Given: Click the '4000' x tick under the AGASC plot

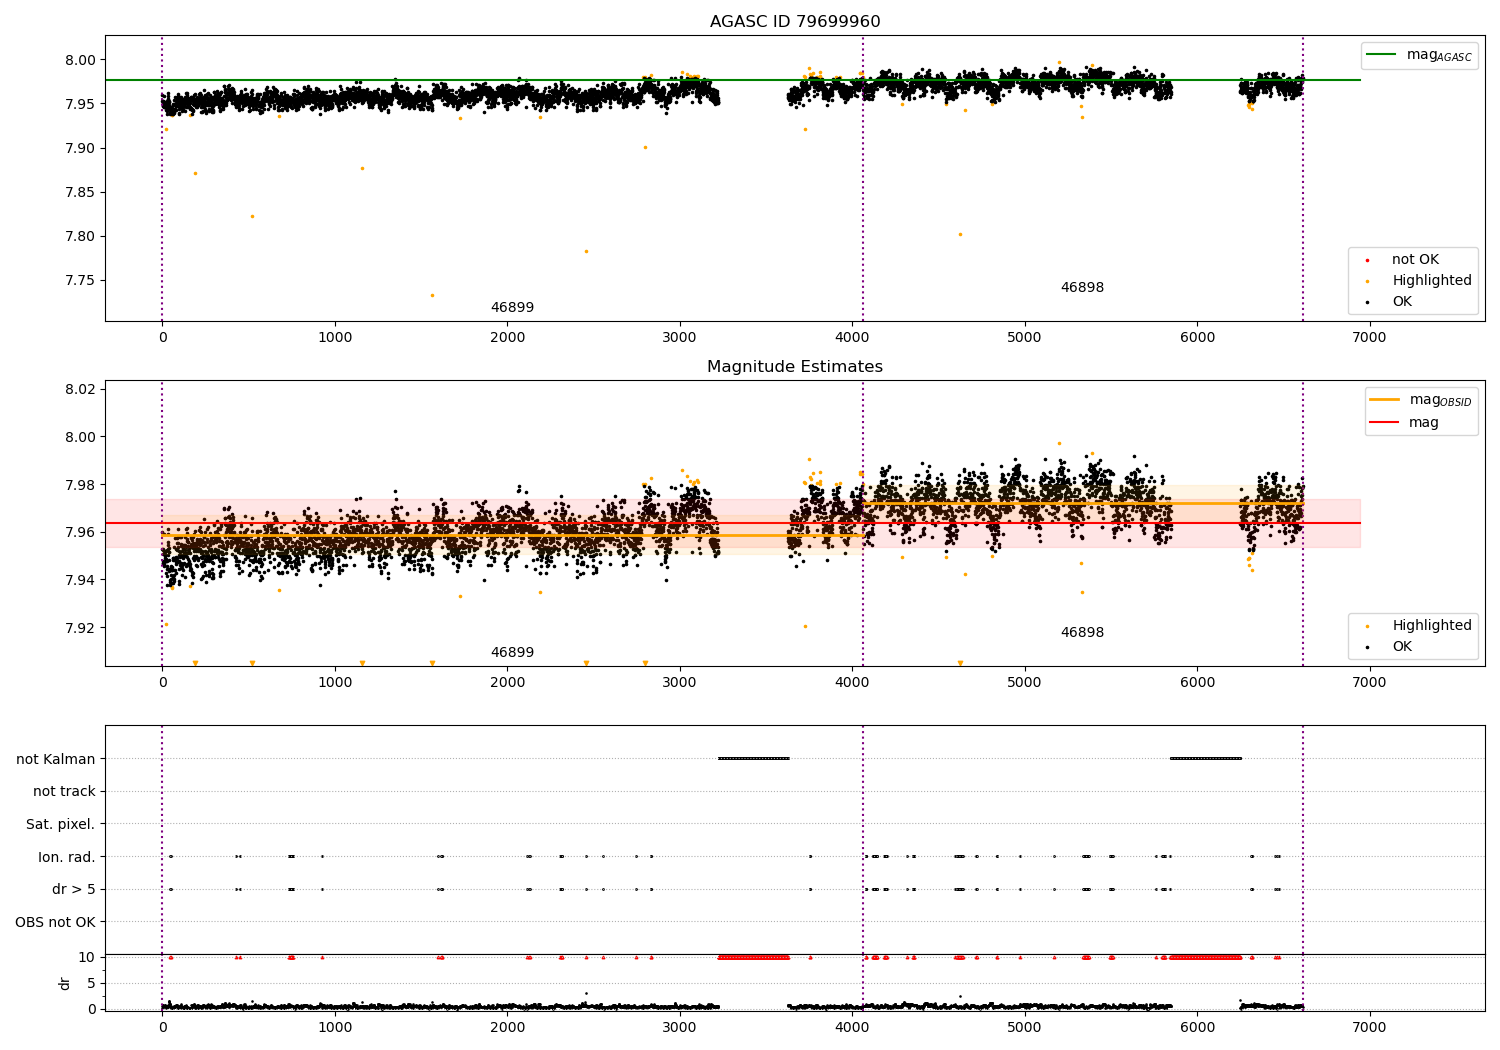Looking at the screenshot, I should [852, 338].
